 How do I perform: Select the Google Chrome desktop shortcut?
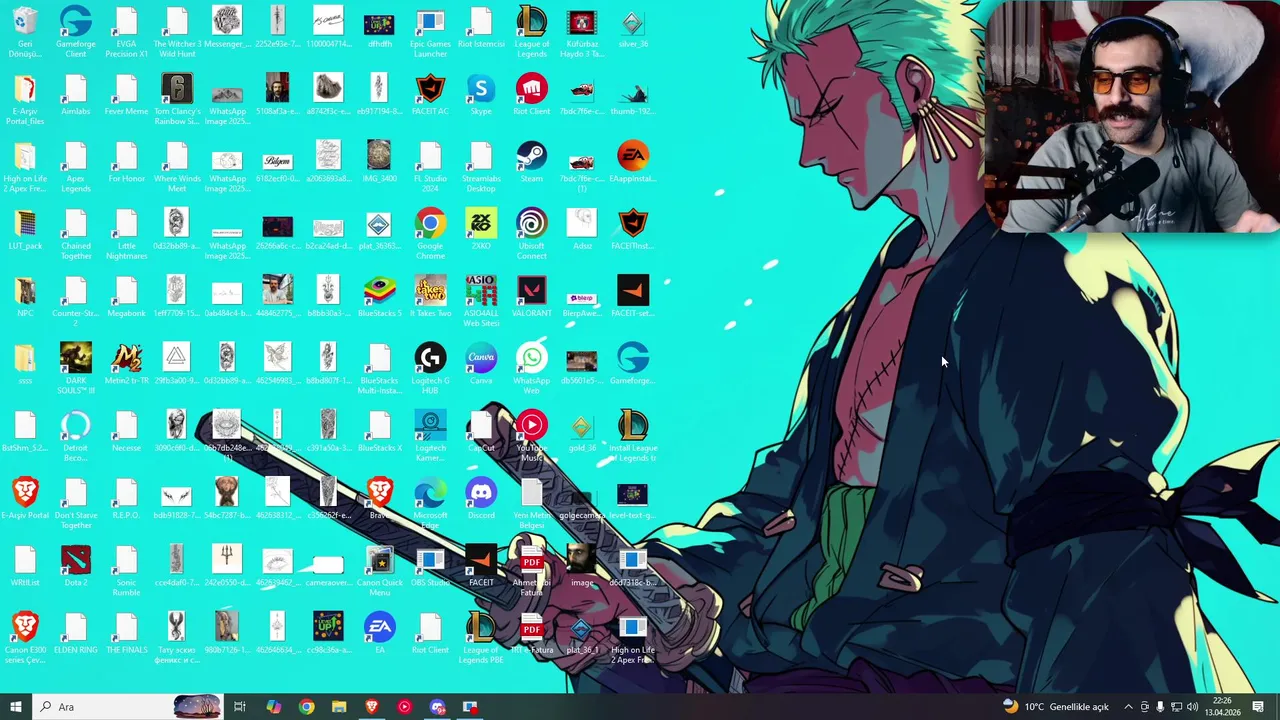coord(430,234)
